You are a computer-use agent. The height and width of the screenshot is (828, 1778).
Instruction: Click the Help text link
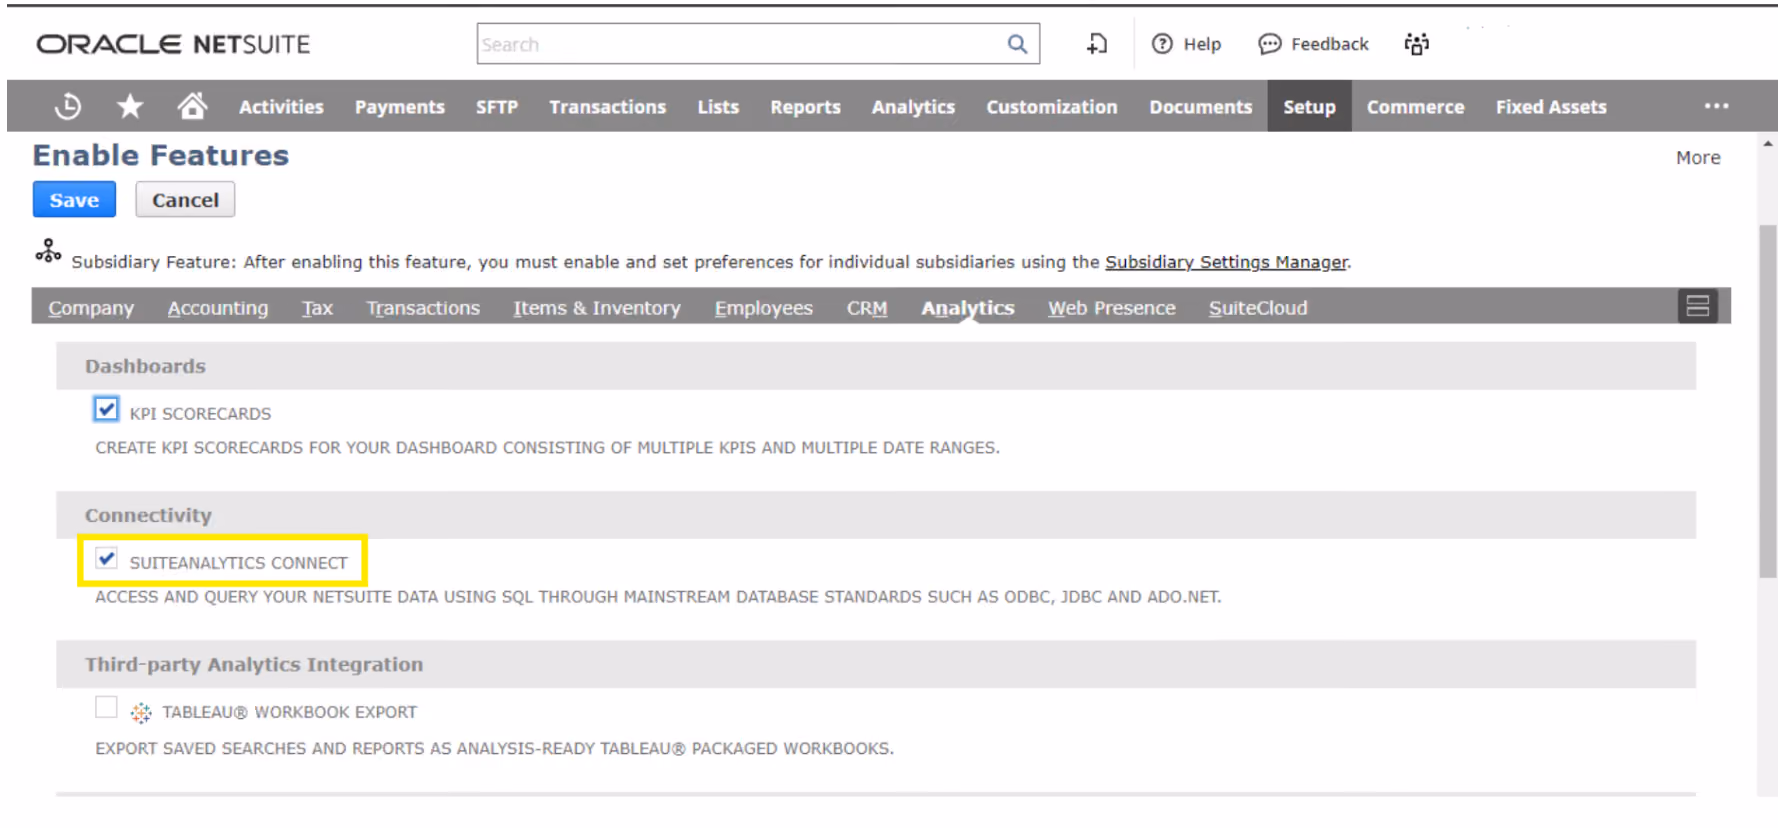pyautogui.click(x=1202, y=44)
